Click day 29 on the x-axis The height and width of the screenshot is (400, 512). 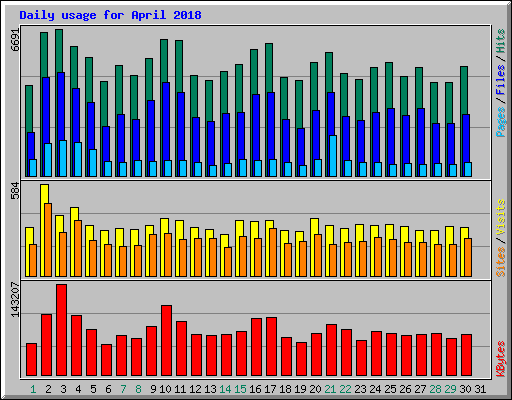point(450,389)
